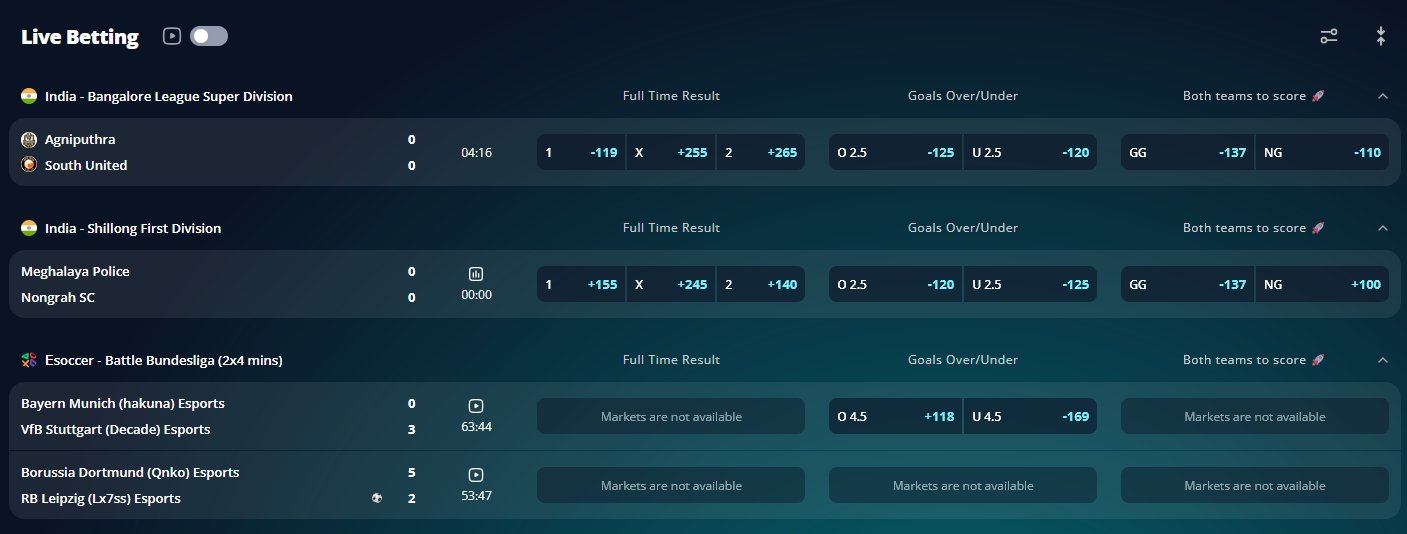Open the filter settings sliders icon
The width and height of the screenshot is (1407, 534).
(1328, 36)
